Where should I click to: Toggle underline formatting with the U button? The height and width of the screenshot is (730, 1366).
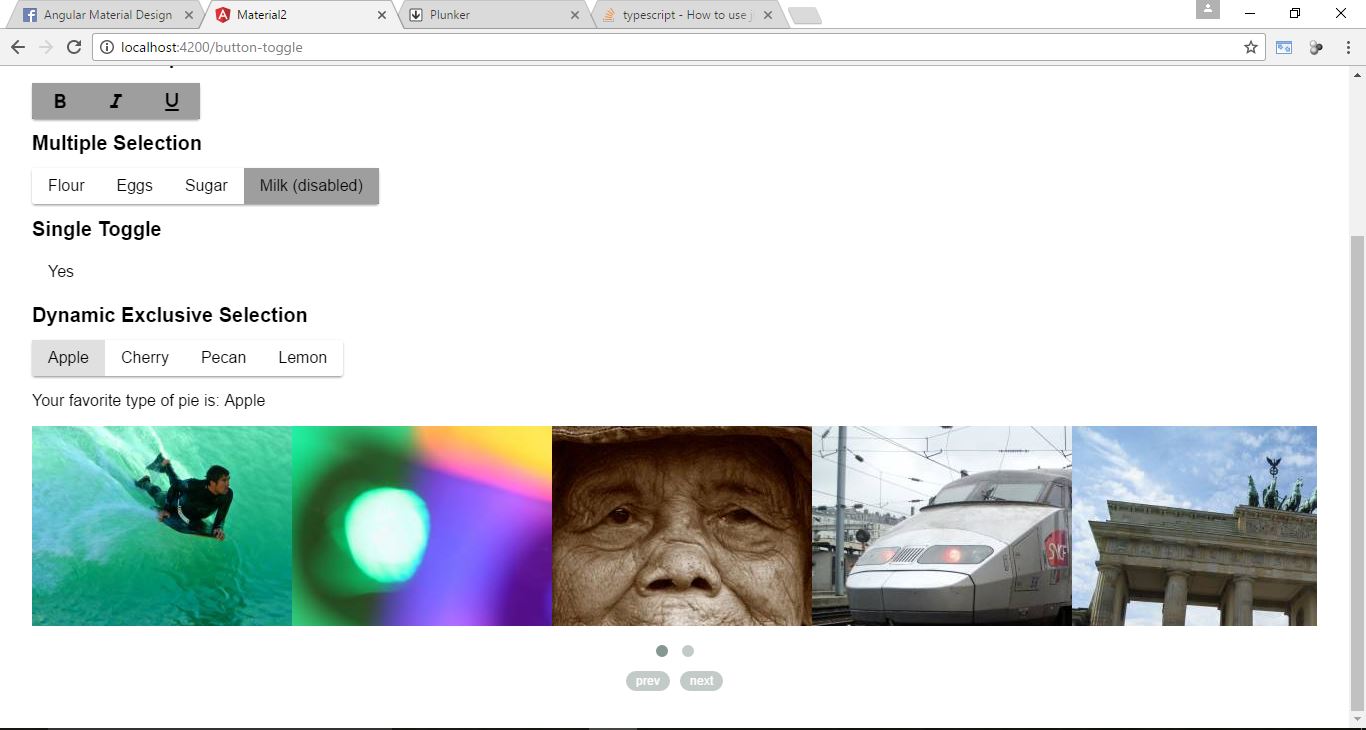[x=171, y=100]
